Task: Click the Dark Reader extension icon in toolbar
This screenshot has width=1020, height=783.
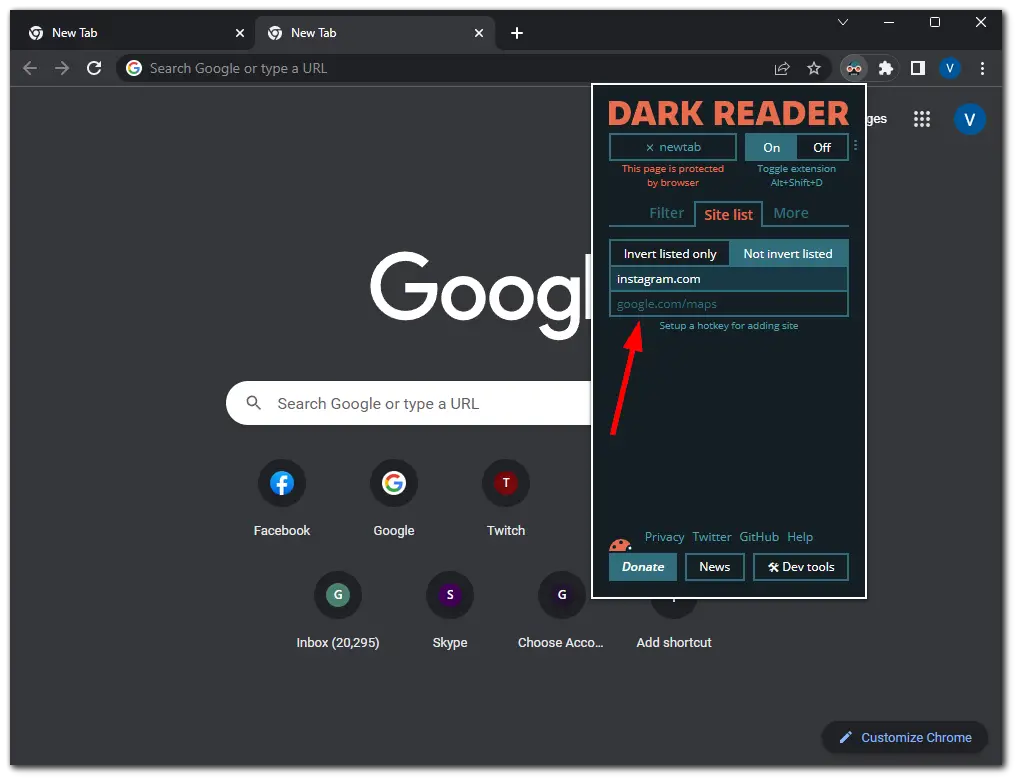Action: 853,68
